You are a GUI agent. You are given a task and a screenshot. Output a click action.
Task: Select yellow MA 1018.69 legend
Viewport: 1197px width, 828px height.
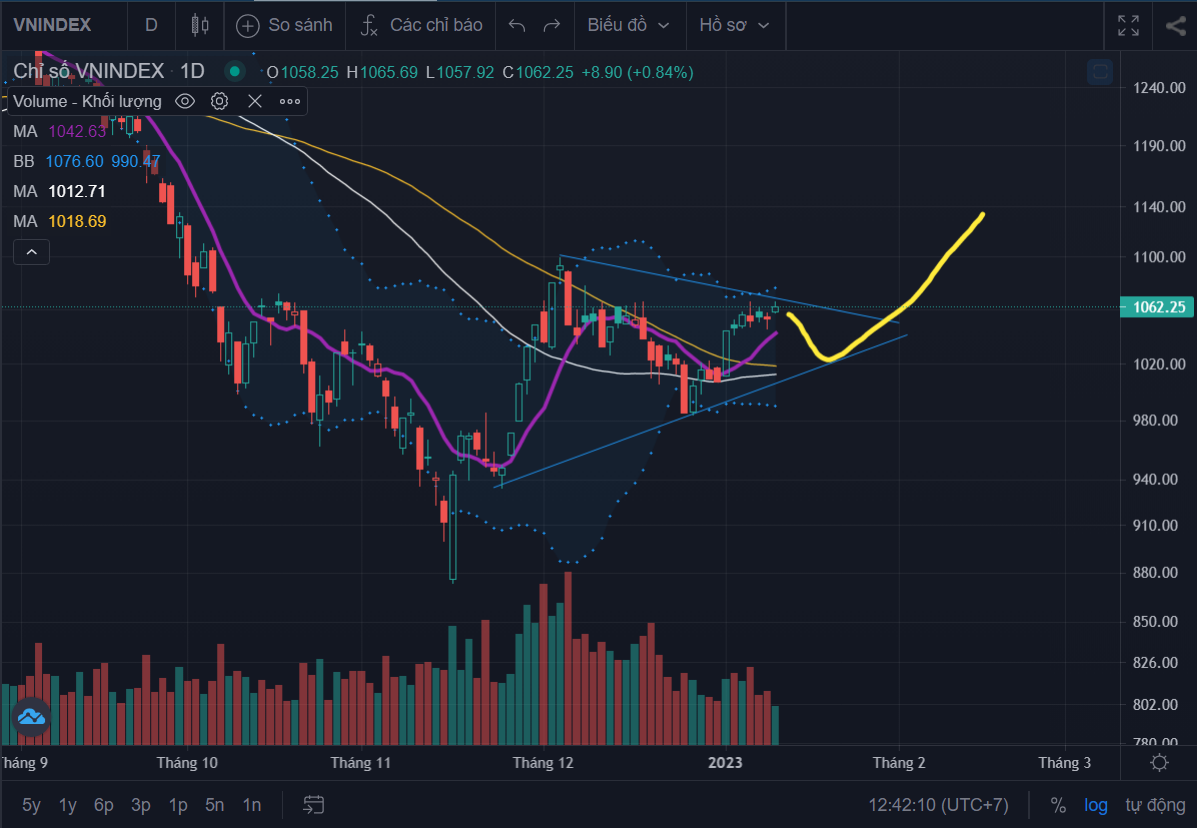pyautogui.click(x=60, y=221)
